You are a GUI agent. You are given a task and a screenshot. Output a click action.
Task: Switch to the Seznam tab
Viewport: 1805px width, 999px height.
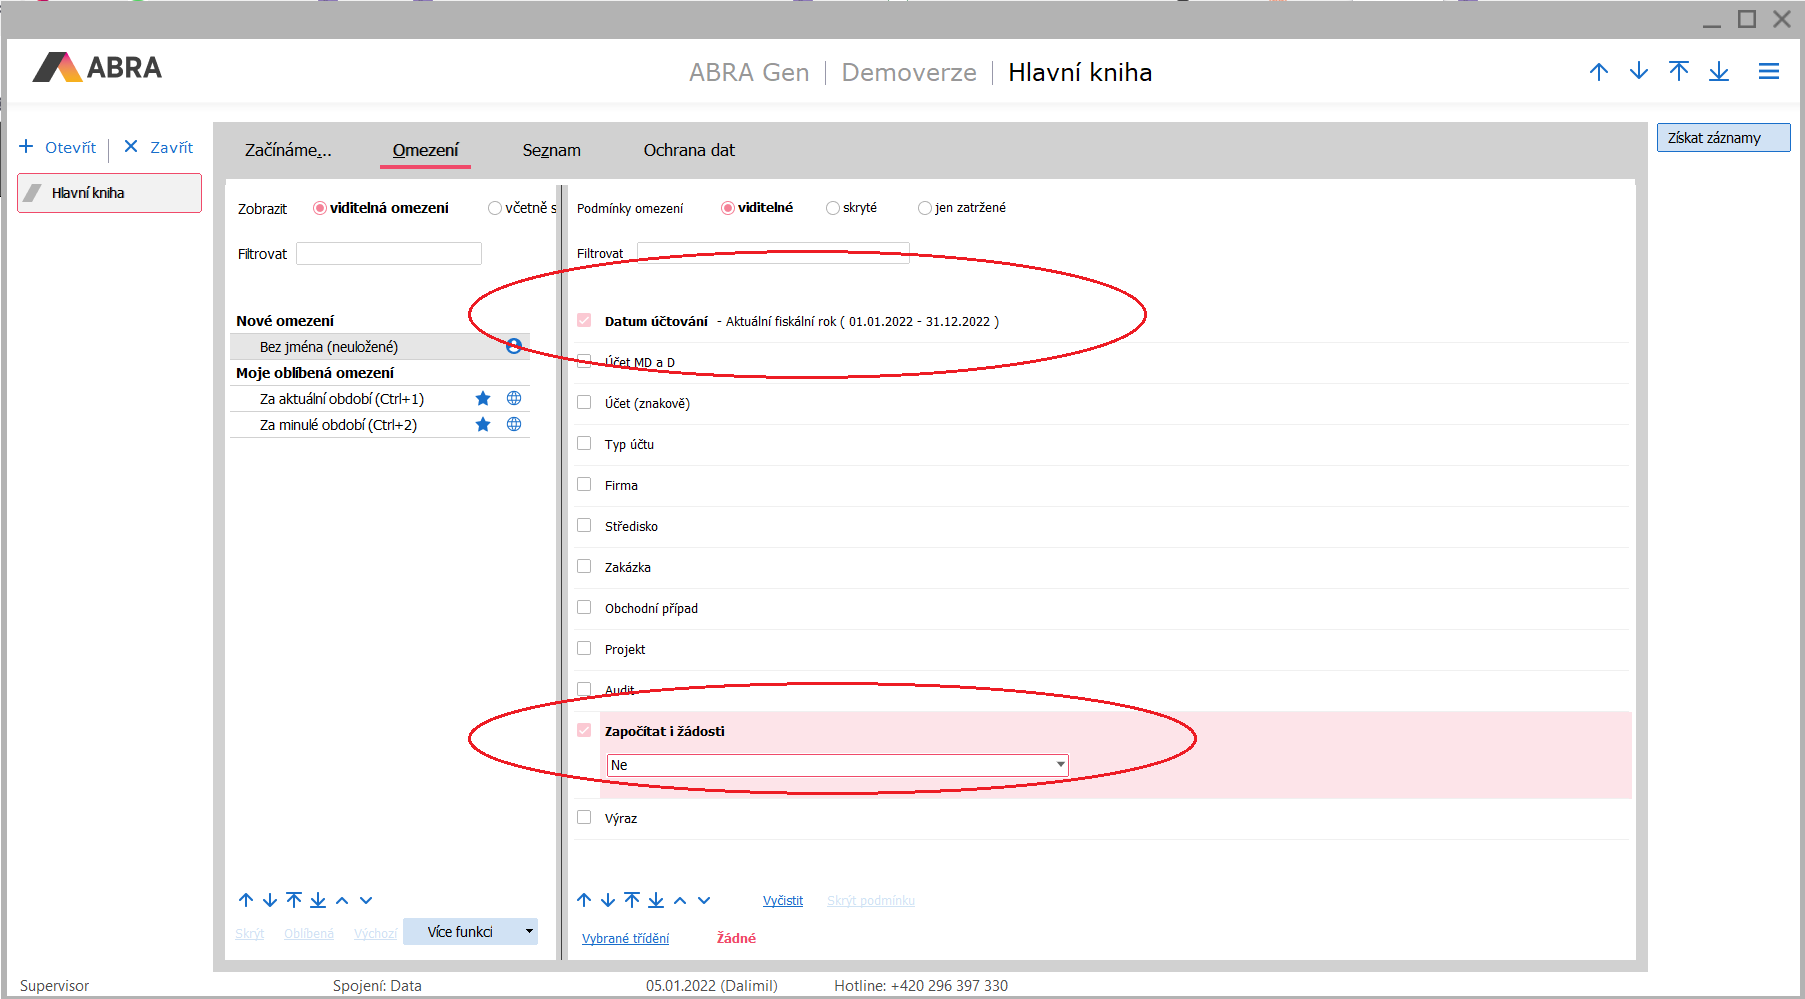[x=551, y=150]
